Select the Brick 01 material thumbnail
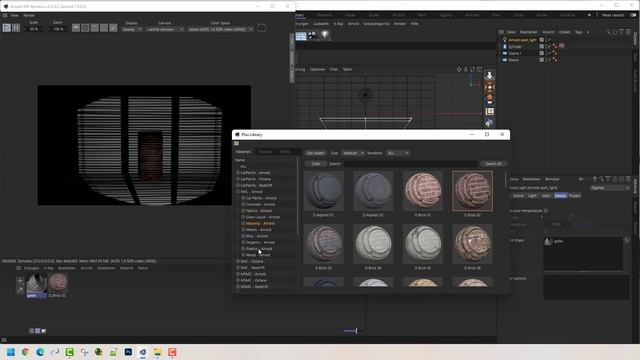This screenshot has height=360, width=640. tap(422, 191)
